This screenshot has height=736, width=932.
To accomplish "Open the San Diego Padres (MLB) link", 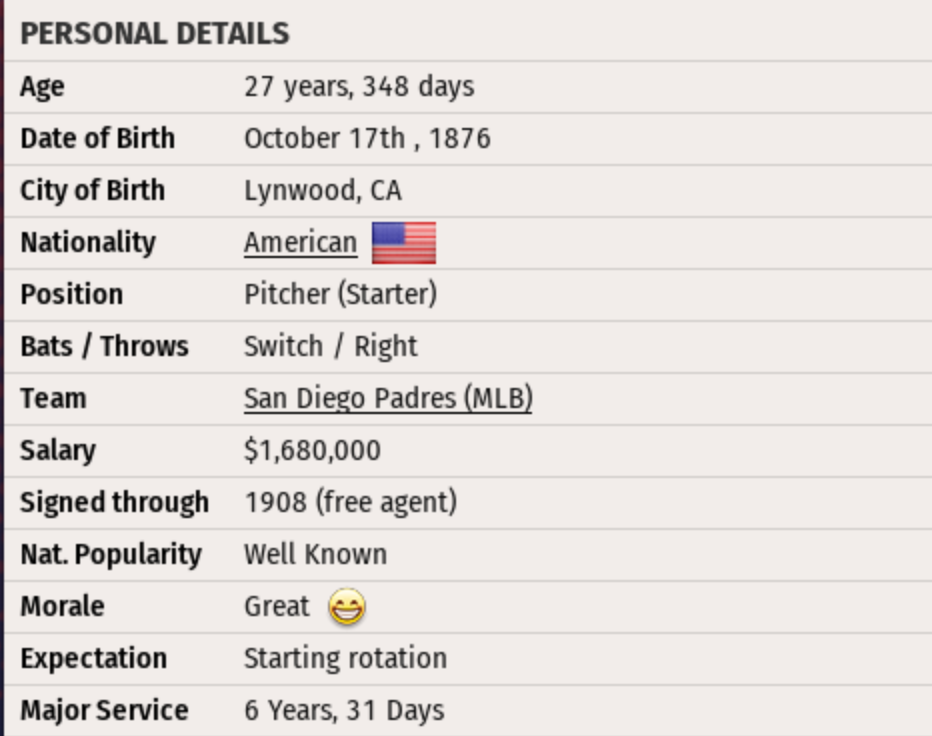I will (x=388, y=399).
